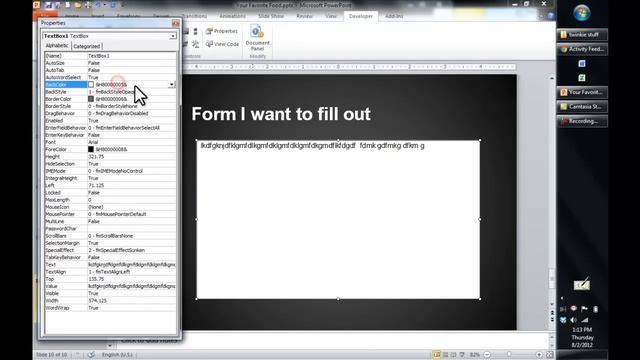Open the View ribbon tab

pos(331,16)
